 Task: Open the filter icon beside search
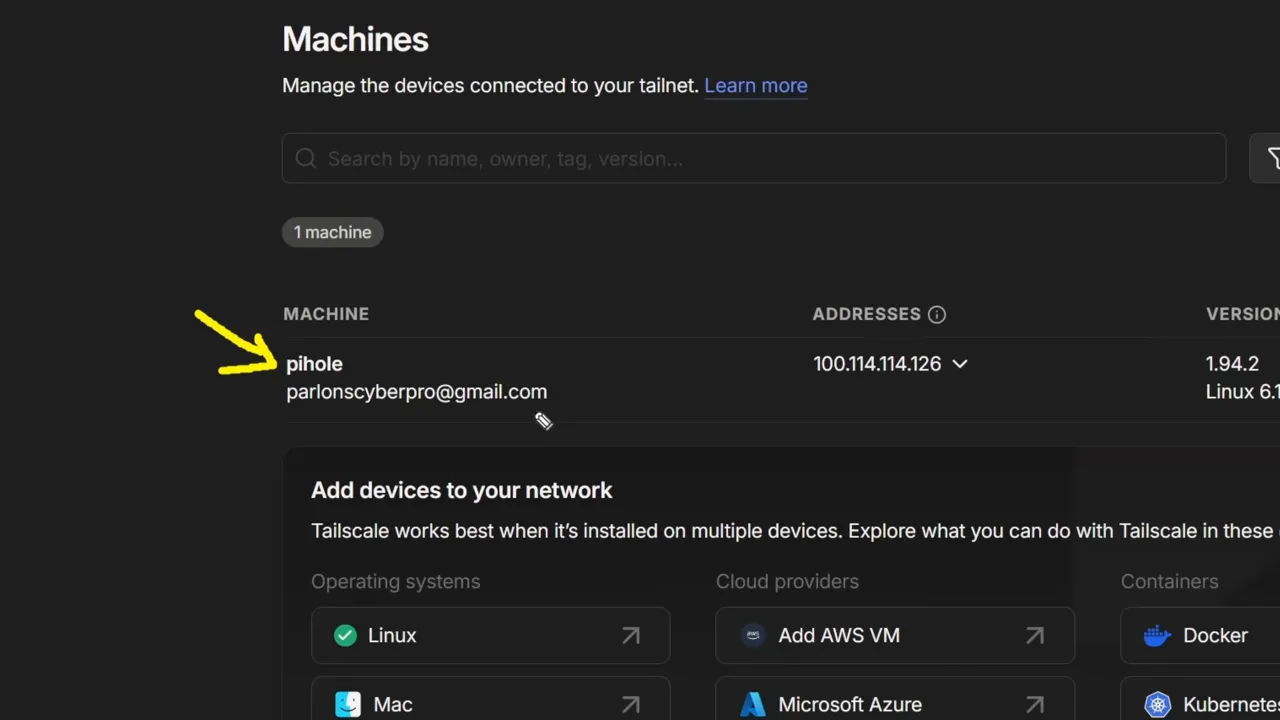1273,158
